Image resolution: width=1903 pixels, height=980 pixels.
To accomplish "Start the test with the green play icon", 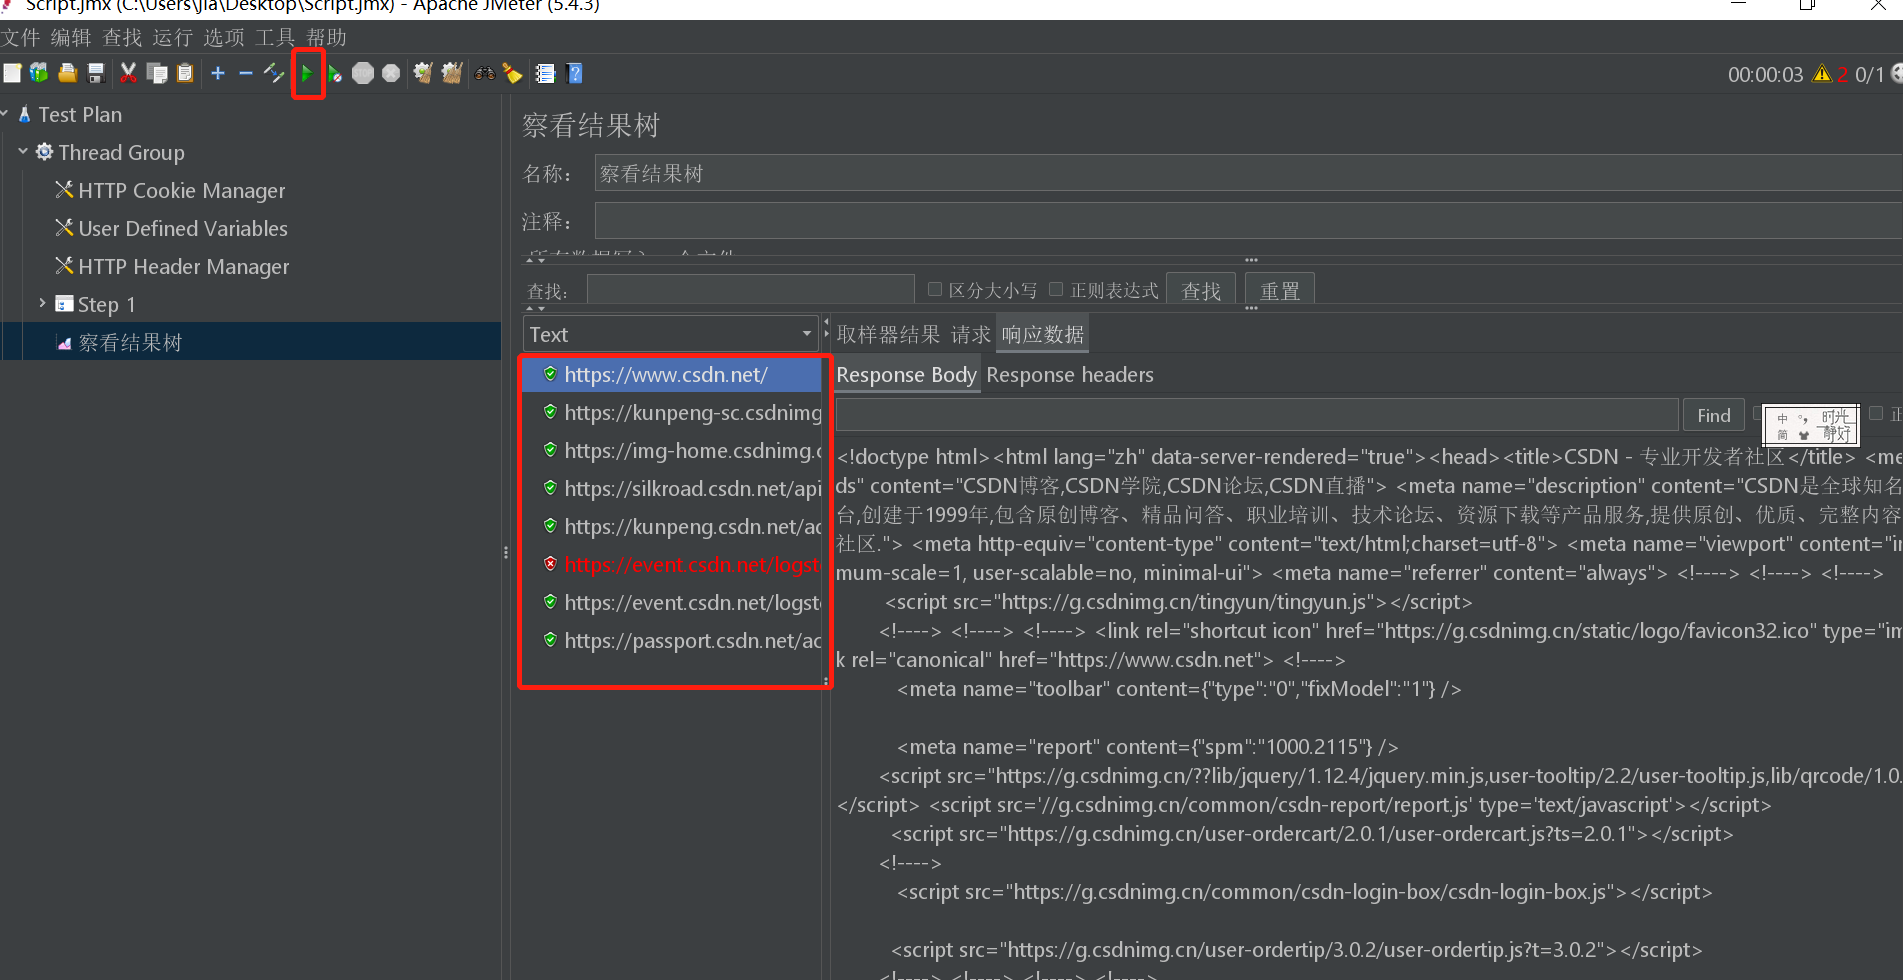I will [x=307, y=73].
